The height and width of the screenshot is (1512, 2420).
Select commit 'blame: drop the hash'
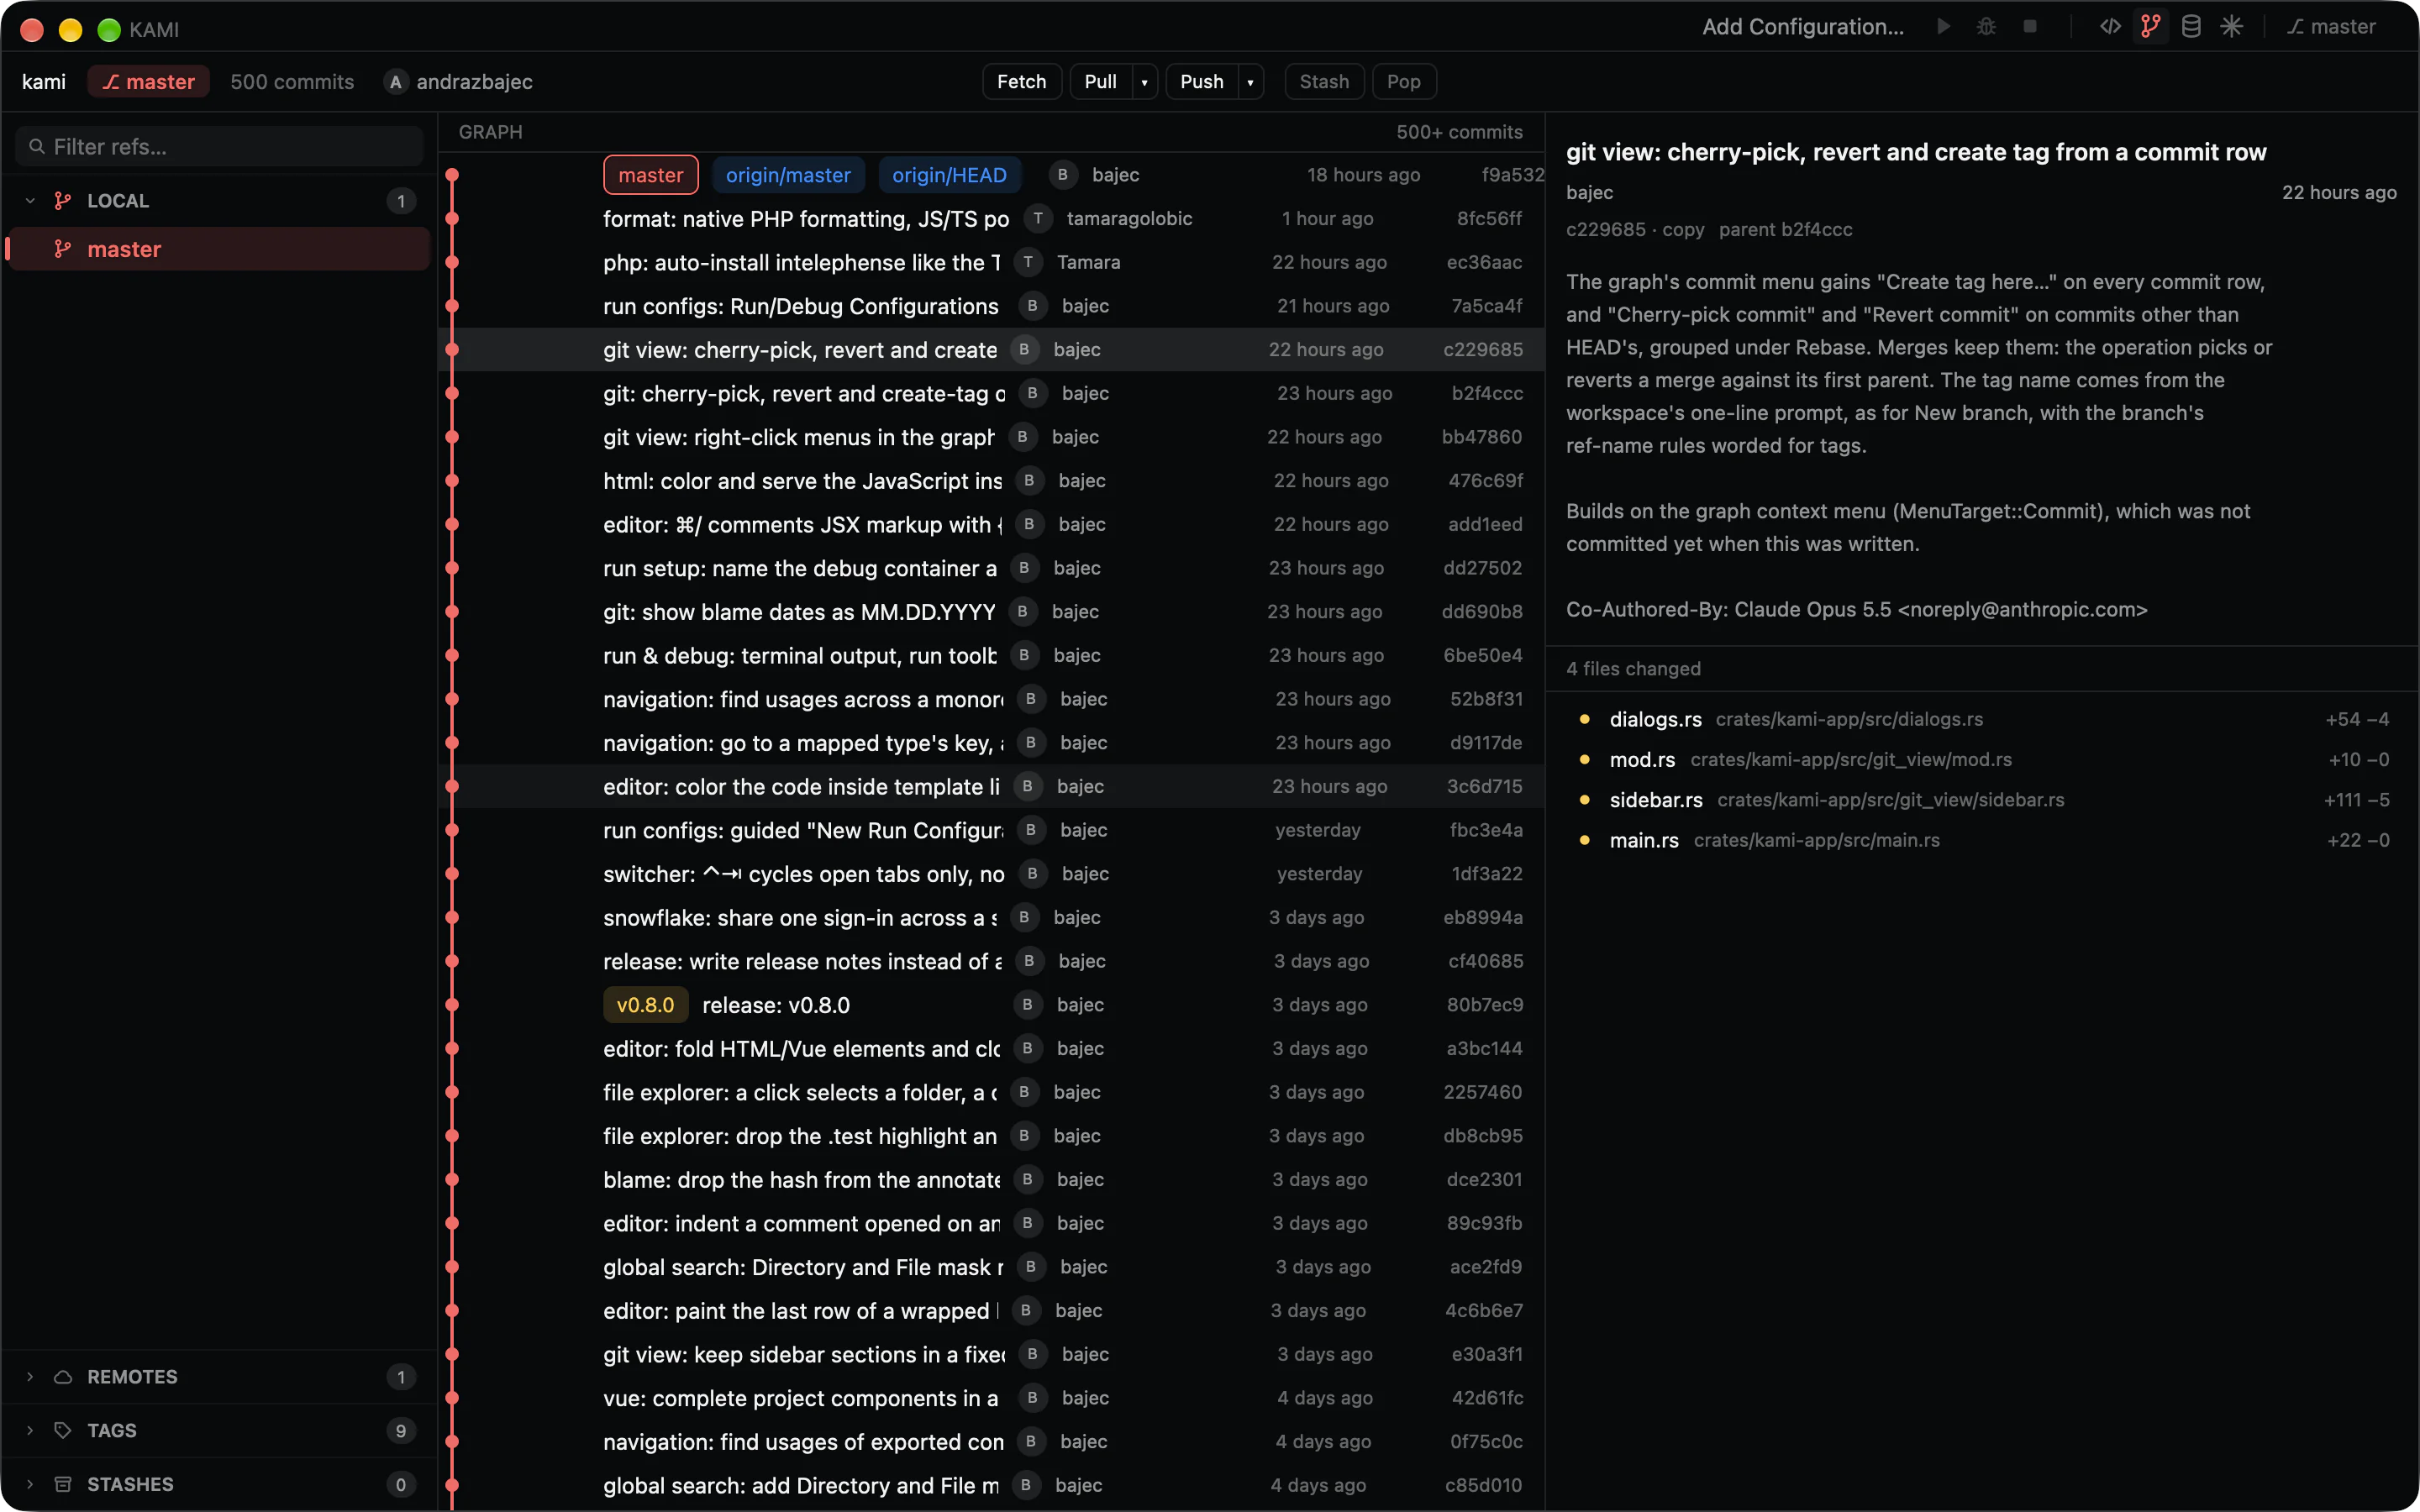pos(992,1180)
